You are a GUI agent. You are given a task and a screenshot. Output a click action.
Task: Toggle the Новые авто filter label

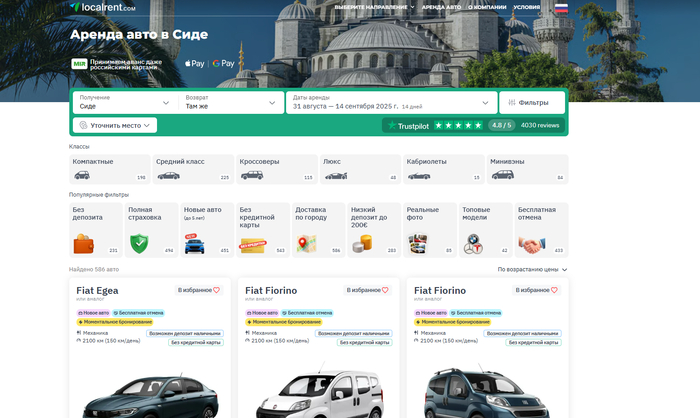click(202, 209)
